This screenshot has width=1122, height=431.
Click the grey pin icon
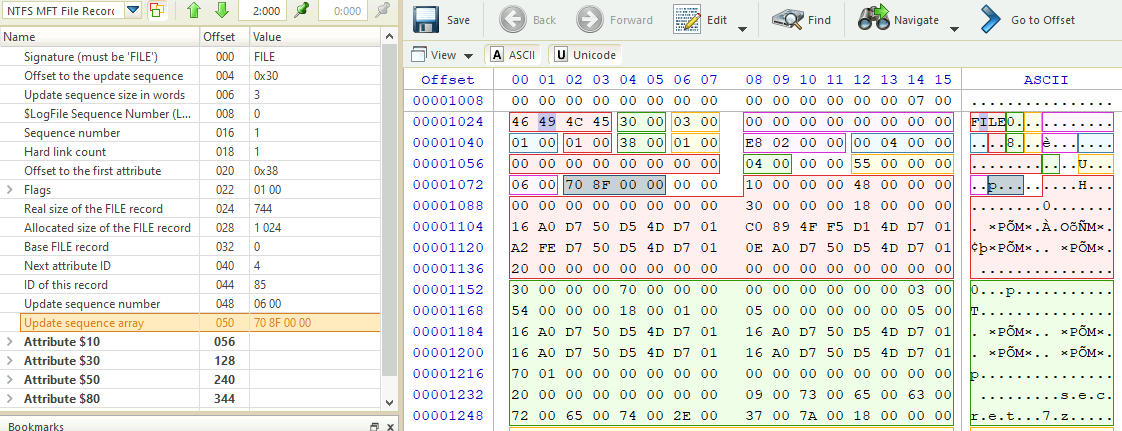coord(384,10)
